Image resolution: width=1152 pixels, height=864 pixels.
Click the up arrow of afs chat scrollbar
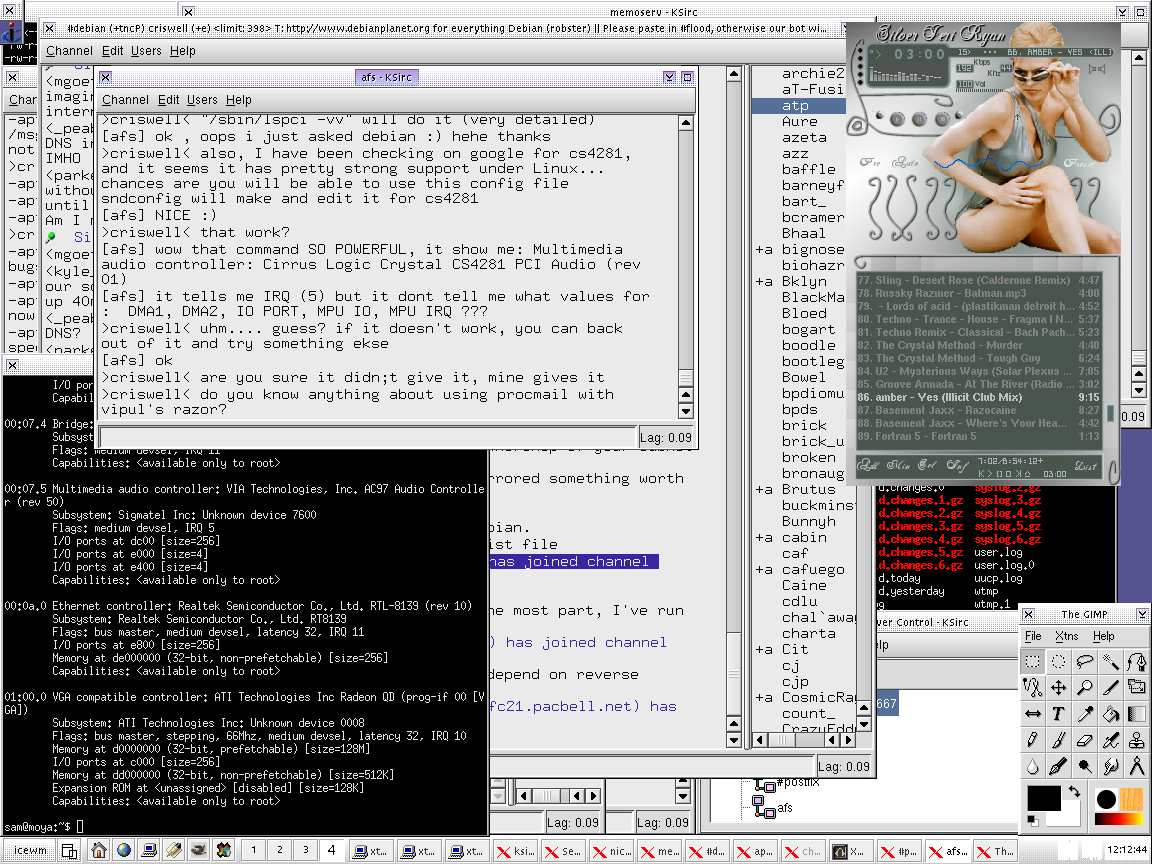coord(685,123)
